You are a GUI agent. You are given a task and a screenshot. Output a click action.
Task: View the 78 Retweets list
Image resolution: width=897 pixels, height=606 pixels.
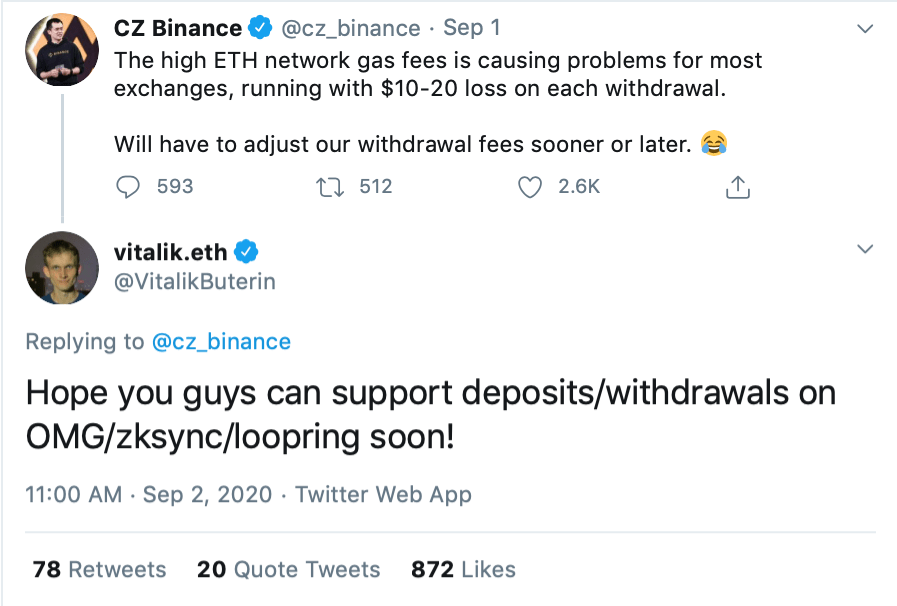[99, 570]
